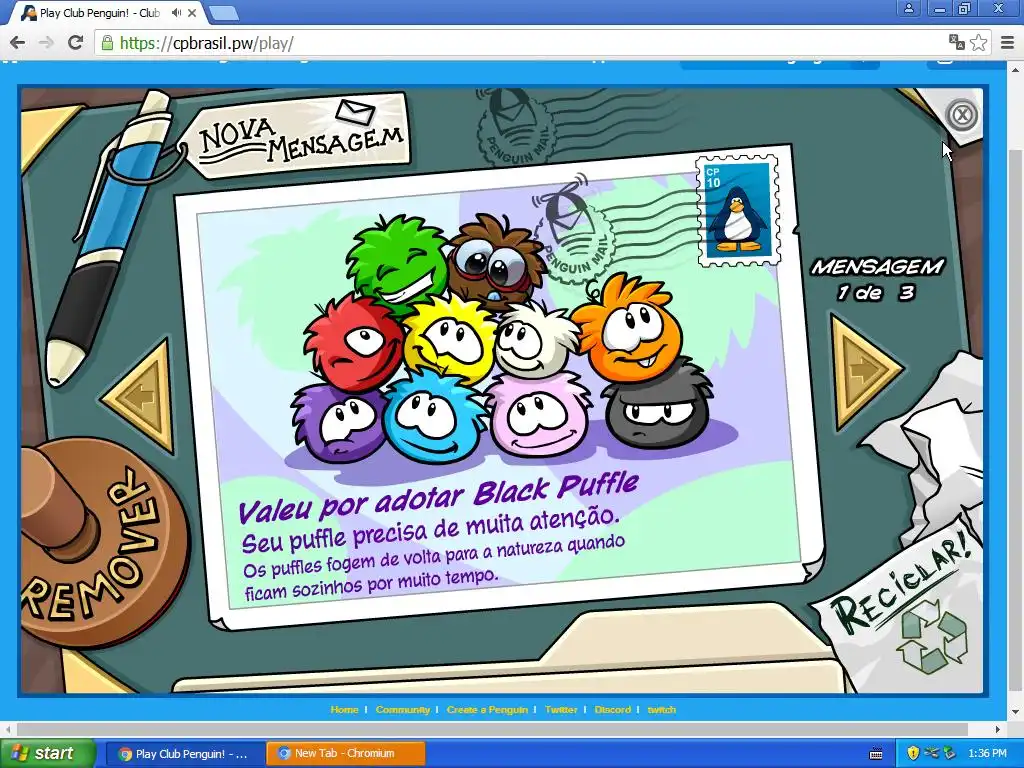Go to next message with right arrow
1024x768 pixels.
(865, 371)
